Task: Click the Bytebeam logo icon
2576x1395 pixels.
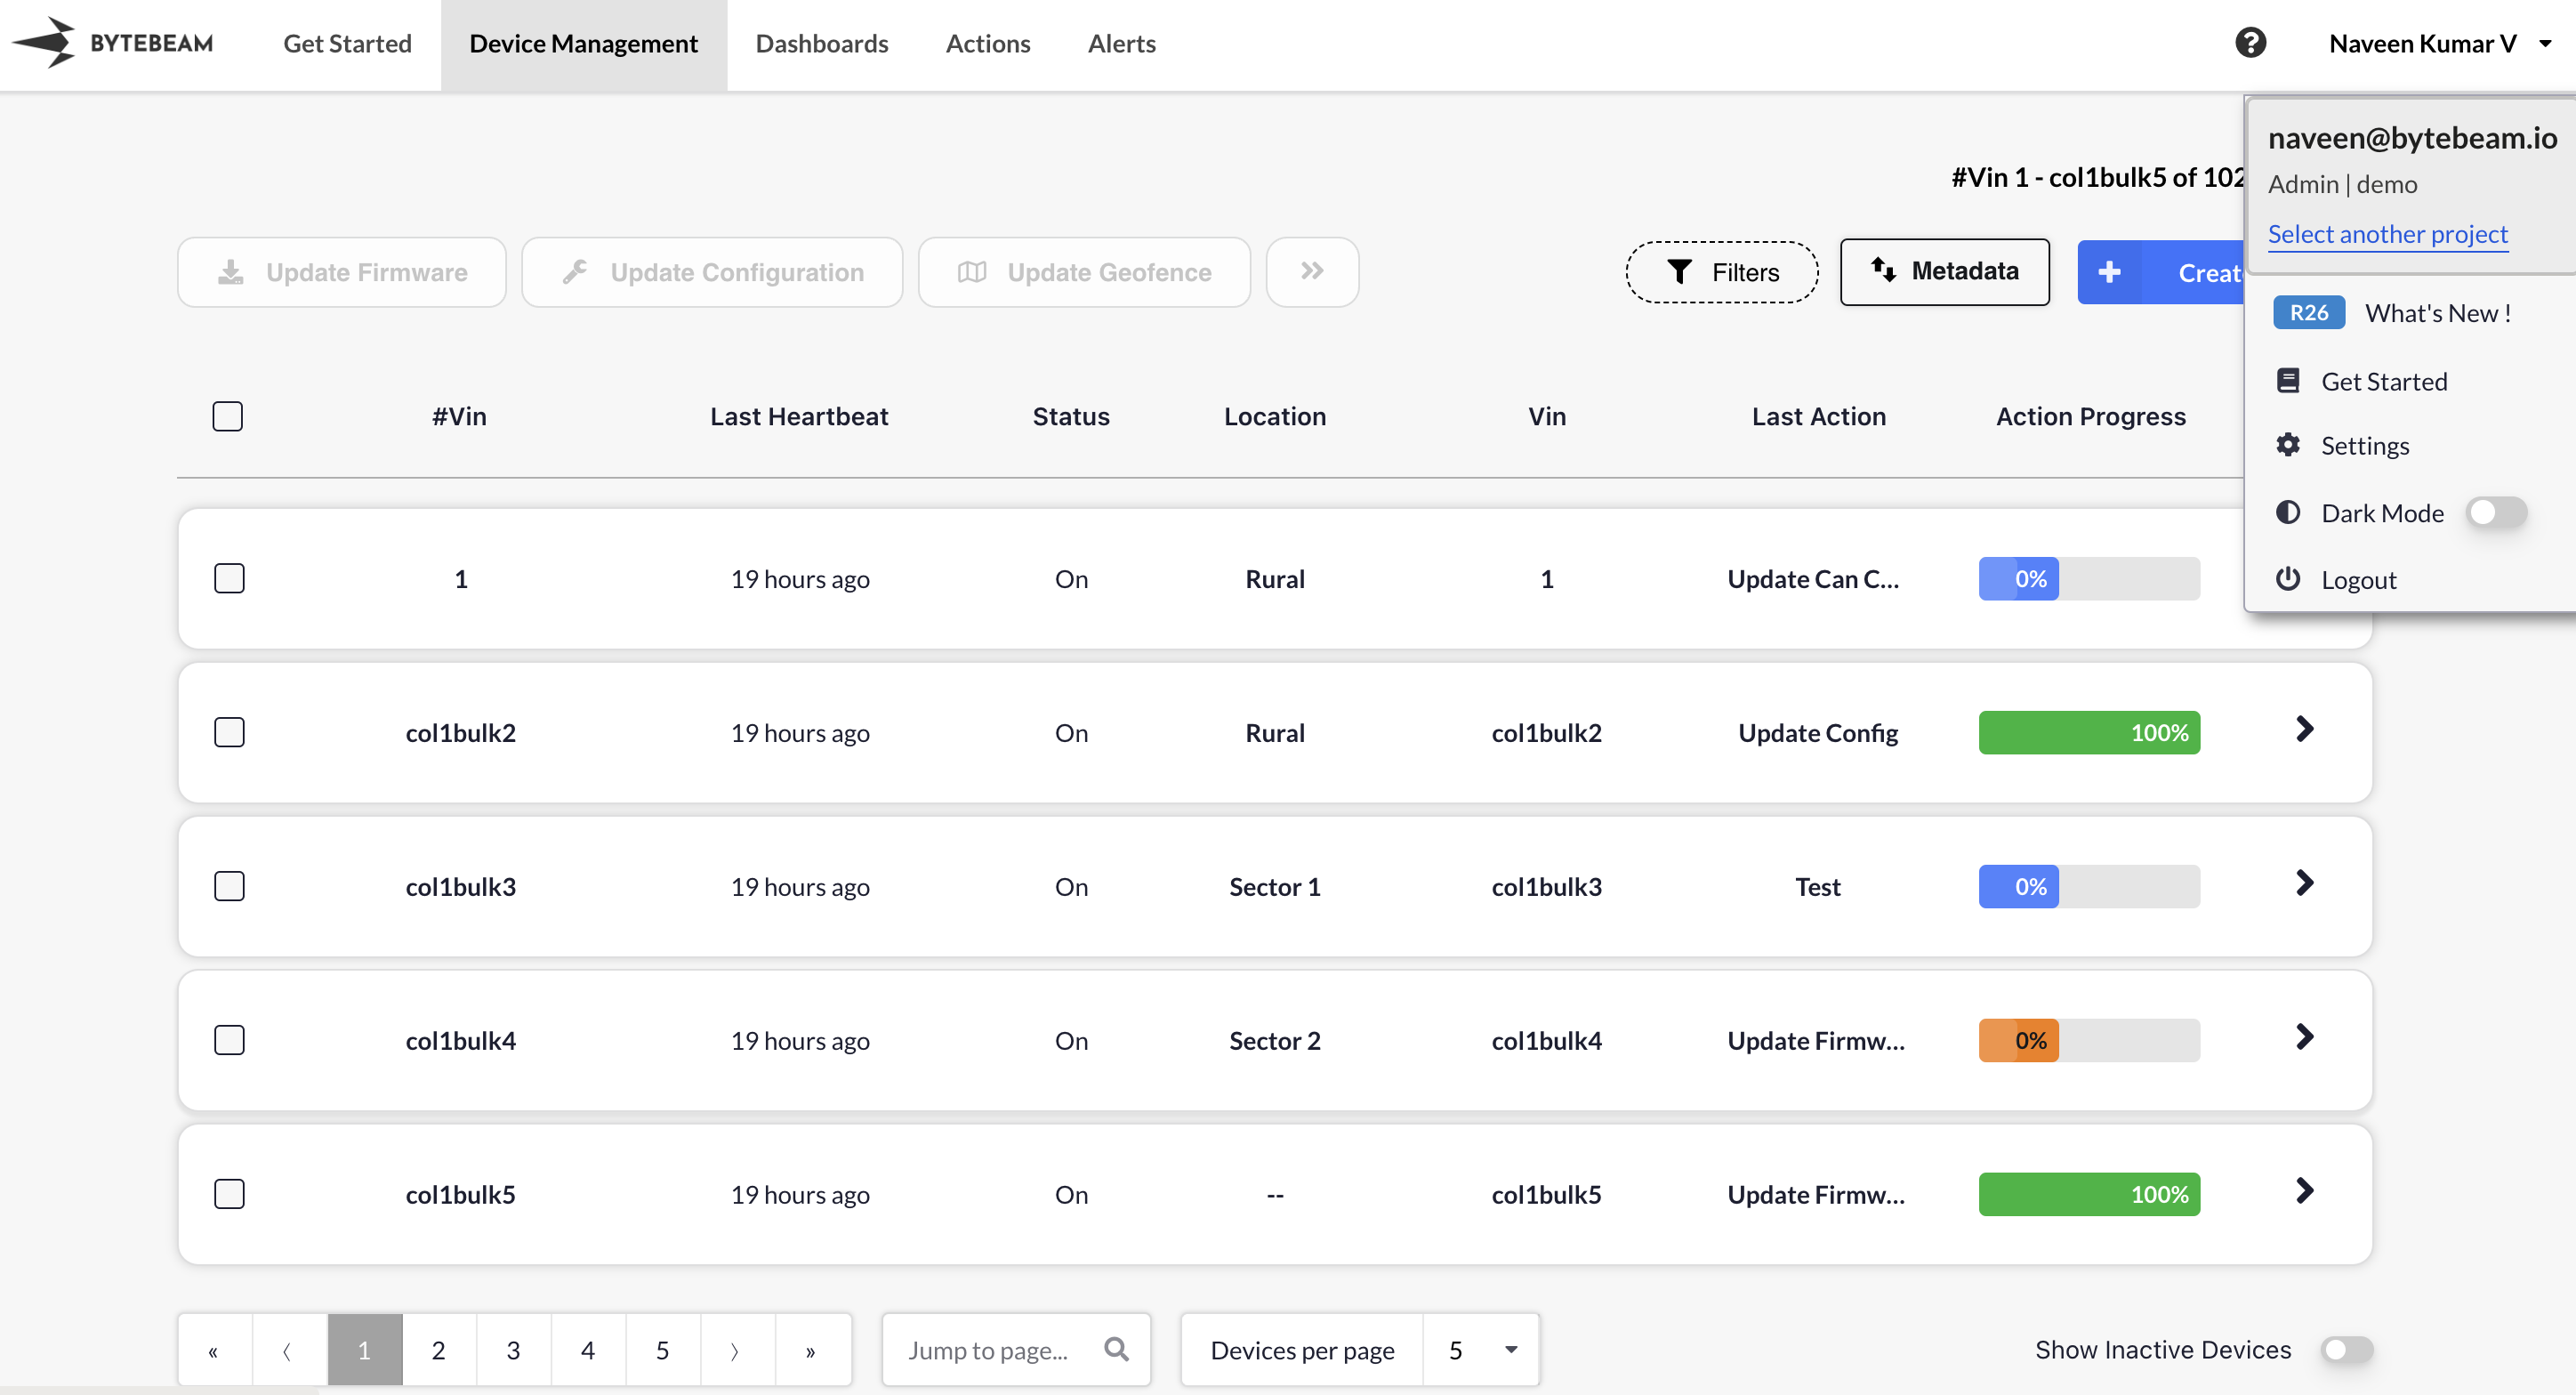Action: pos(45,43)
